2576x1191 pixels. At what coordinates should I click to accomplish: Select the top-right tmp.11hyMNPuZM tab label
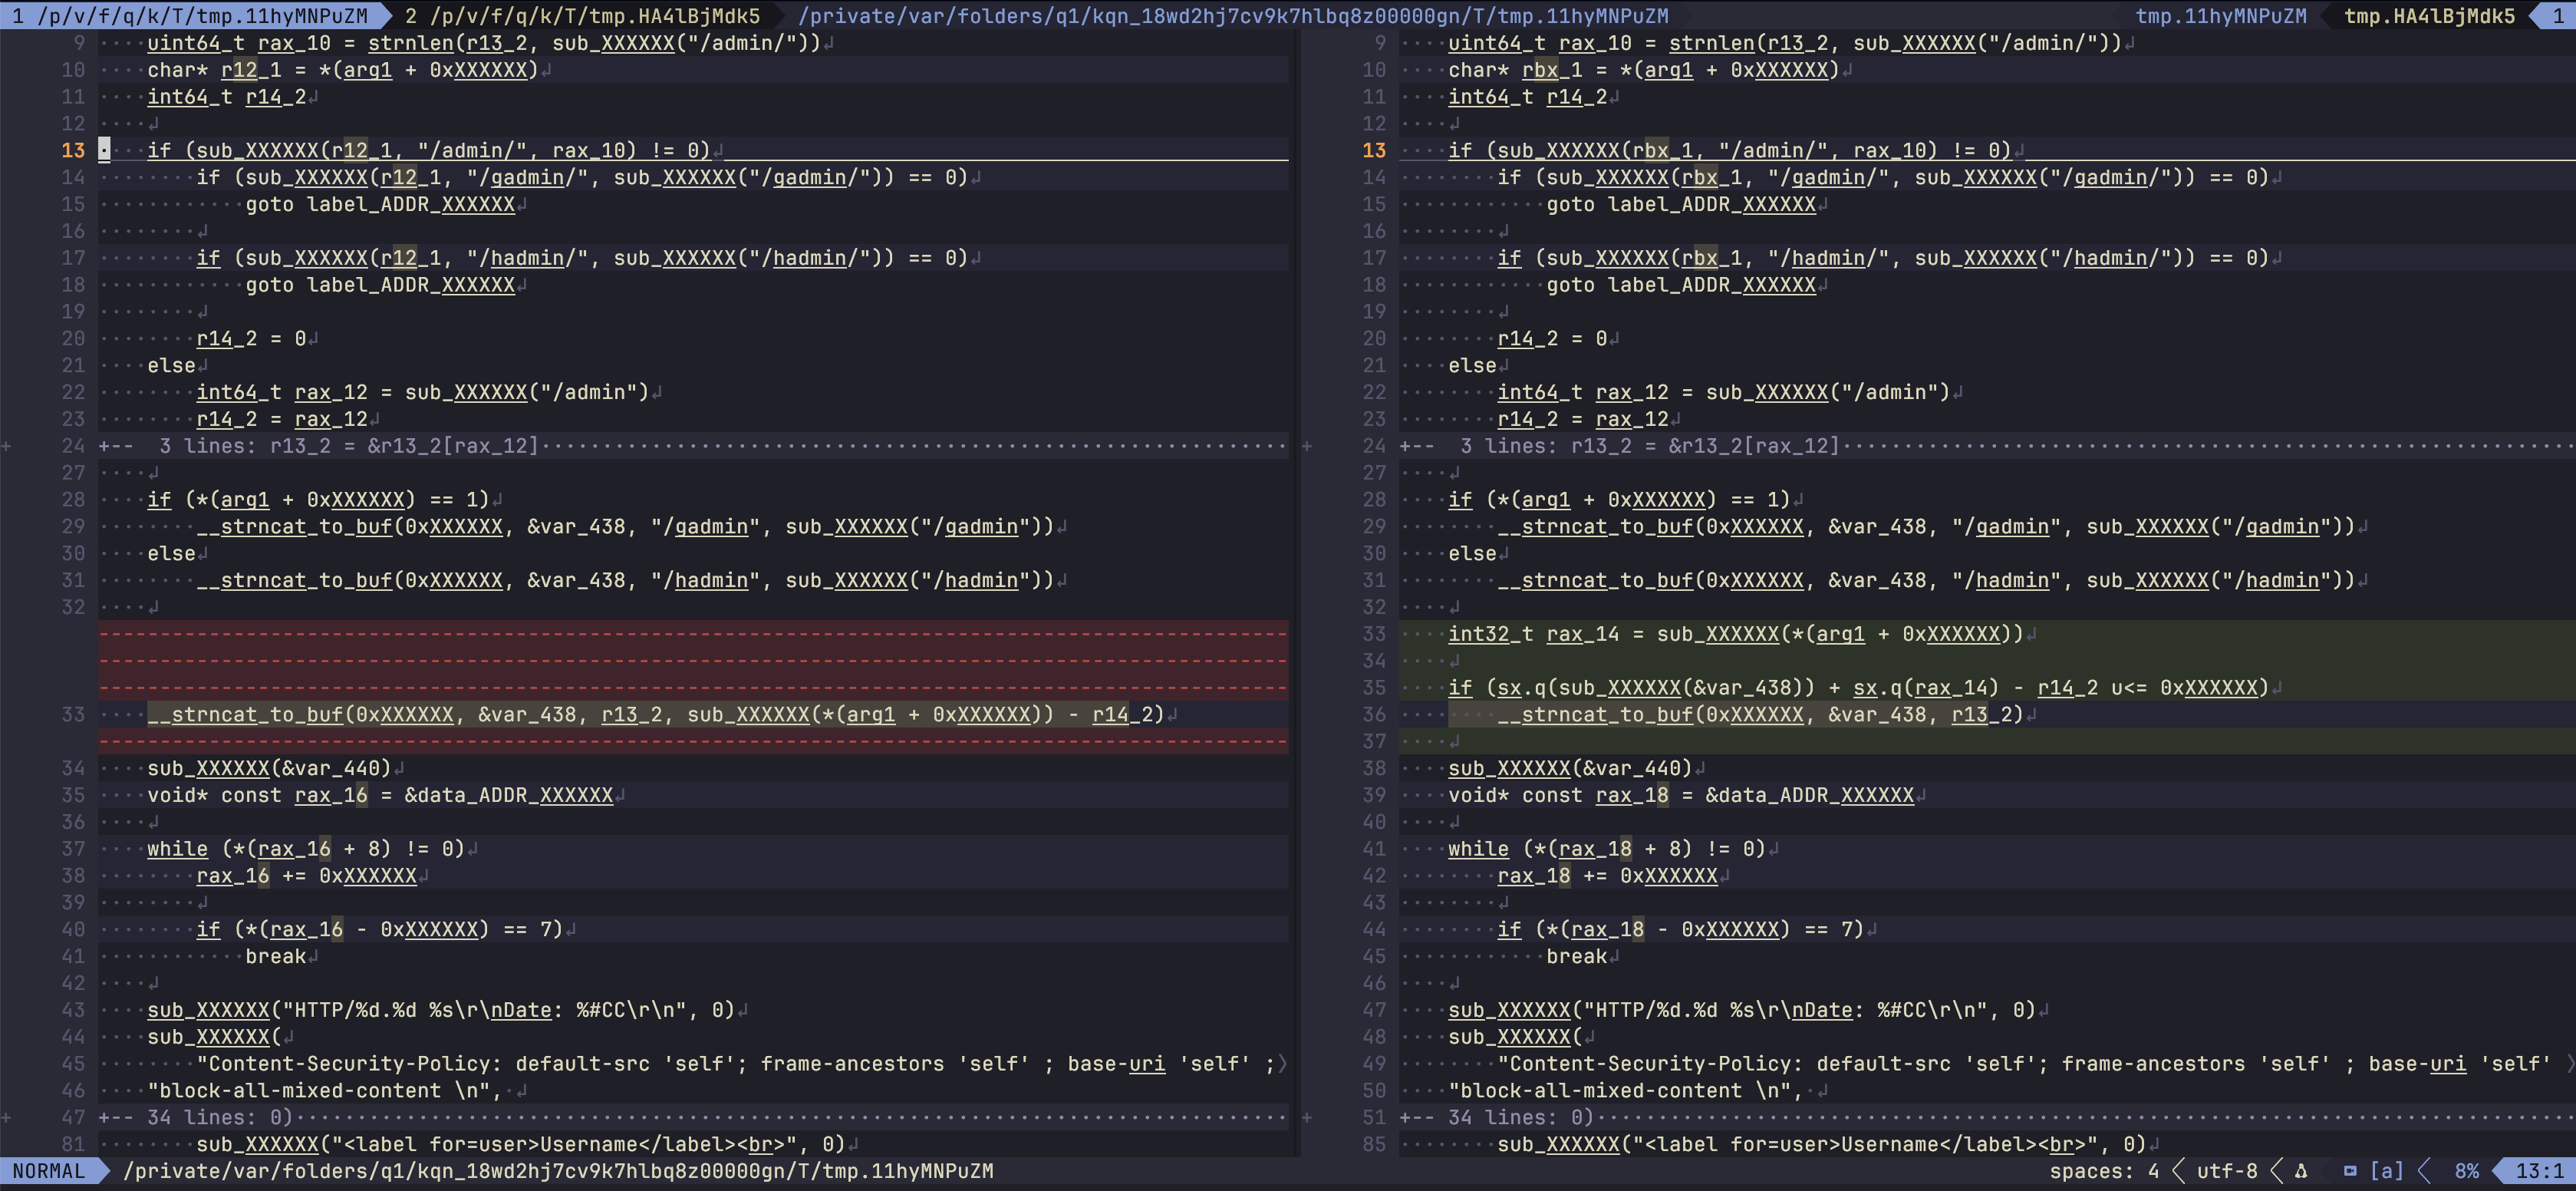2220,16
